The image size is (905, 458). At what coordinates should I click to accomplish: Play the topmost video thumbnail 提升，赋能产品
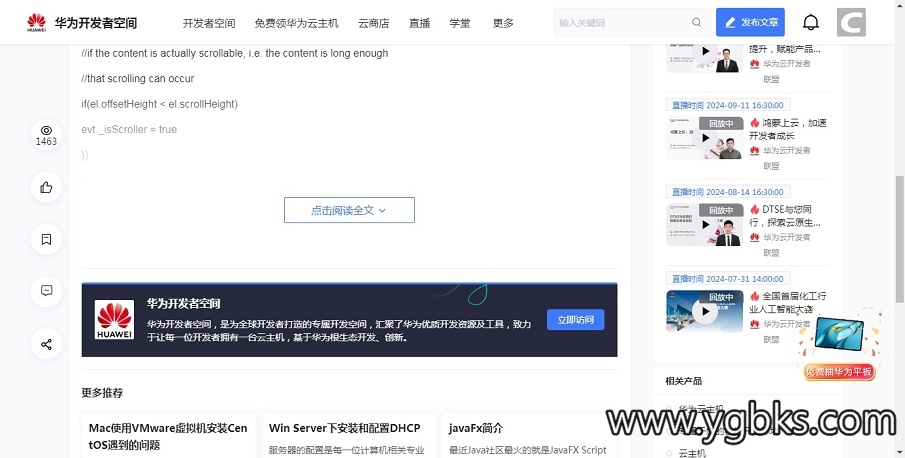tap(705, 56)
